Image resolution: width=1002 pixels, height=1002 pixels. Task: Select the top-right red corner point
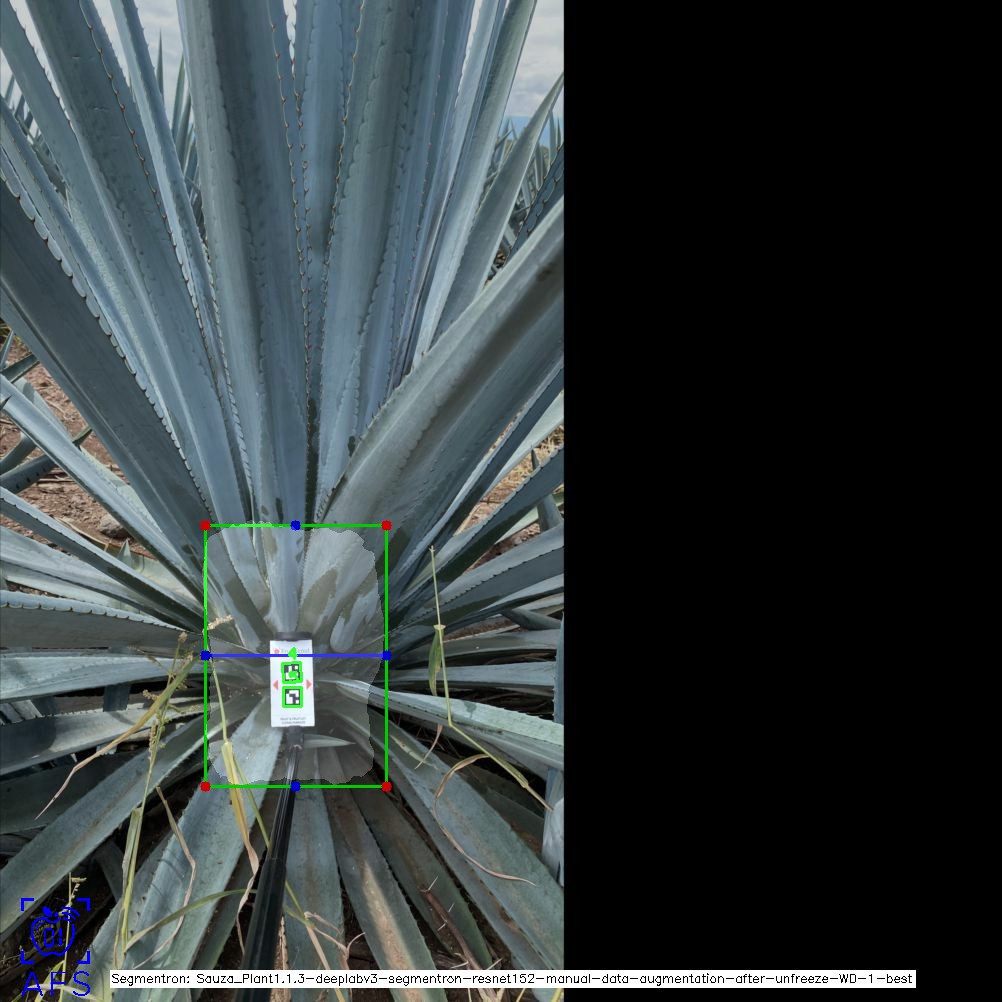click(x=386, y=525)
